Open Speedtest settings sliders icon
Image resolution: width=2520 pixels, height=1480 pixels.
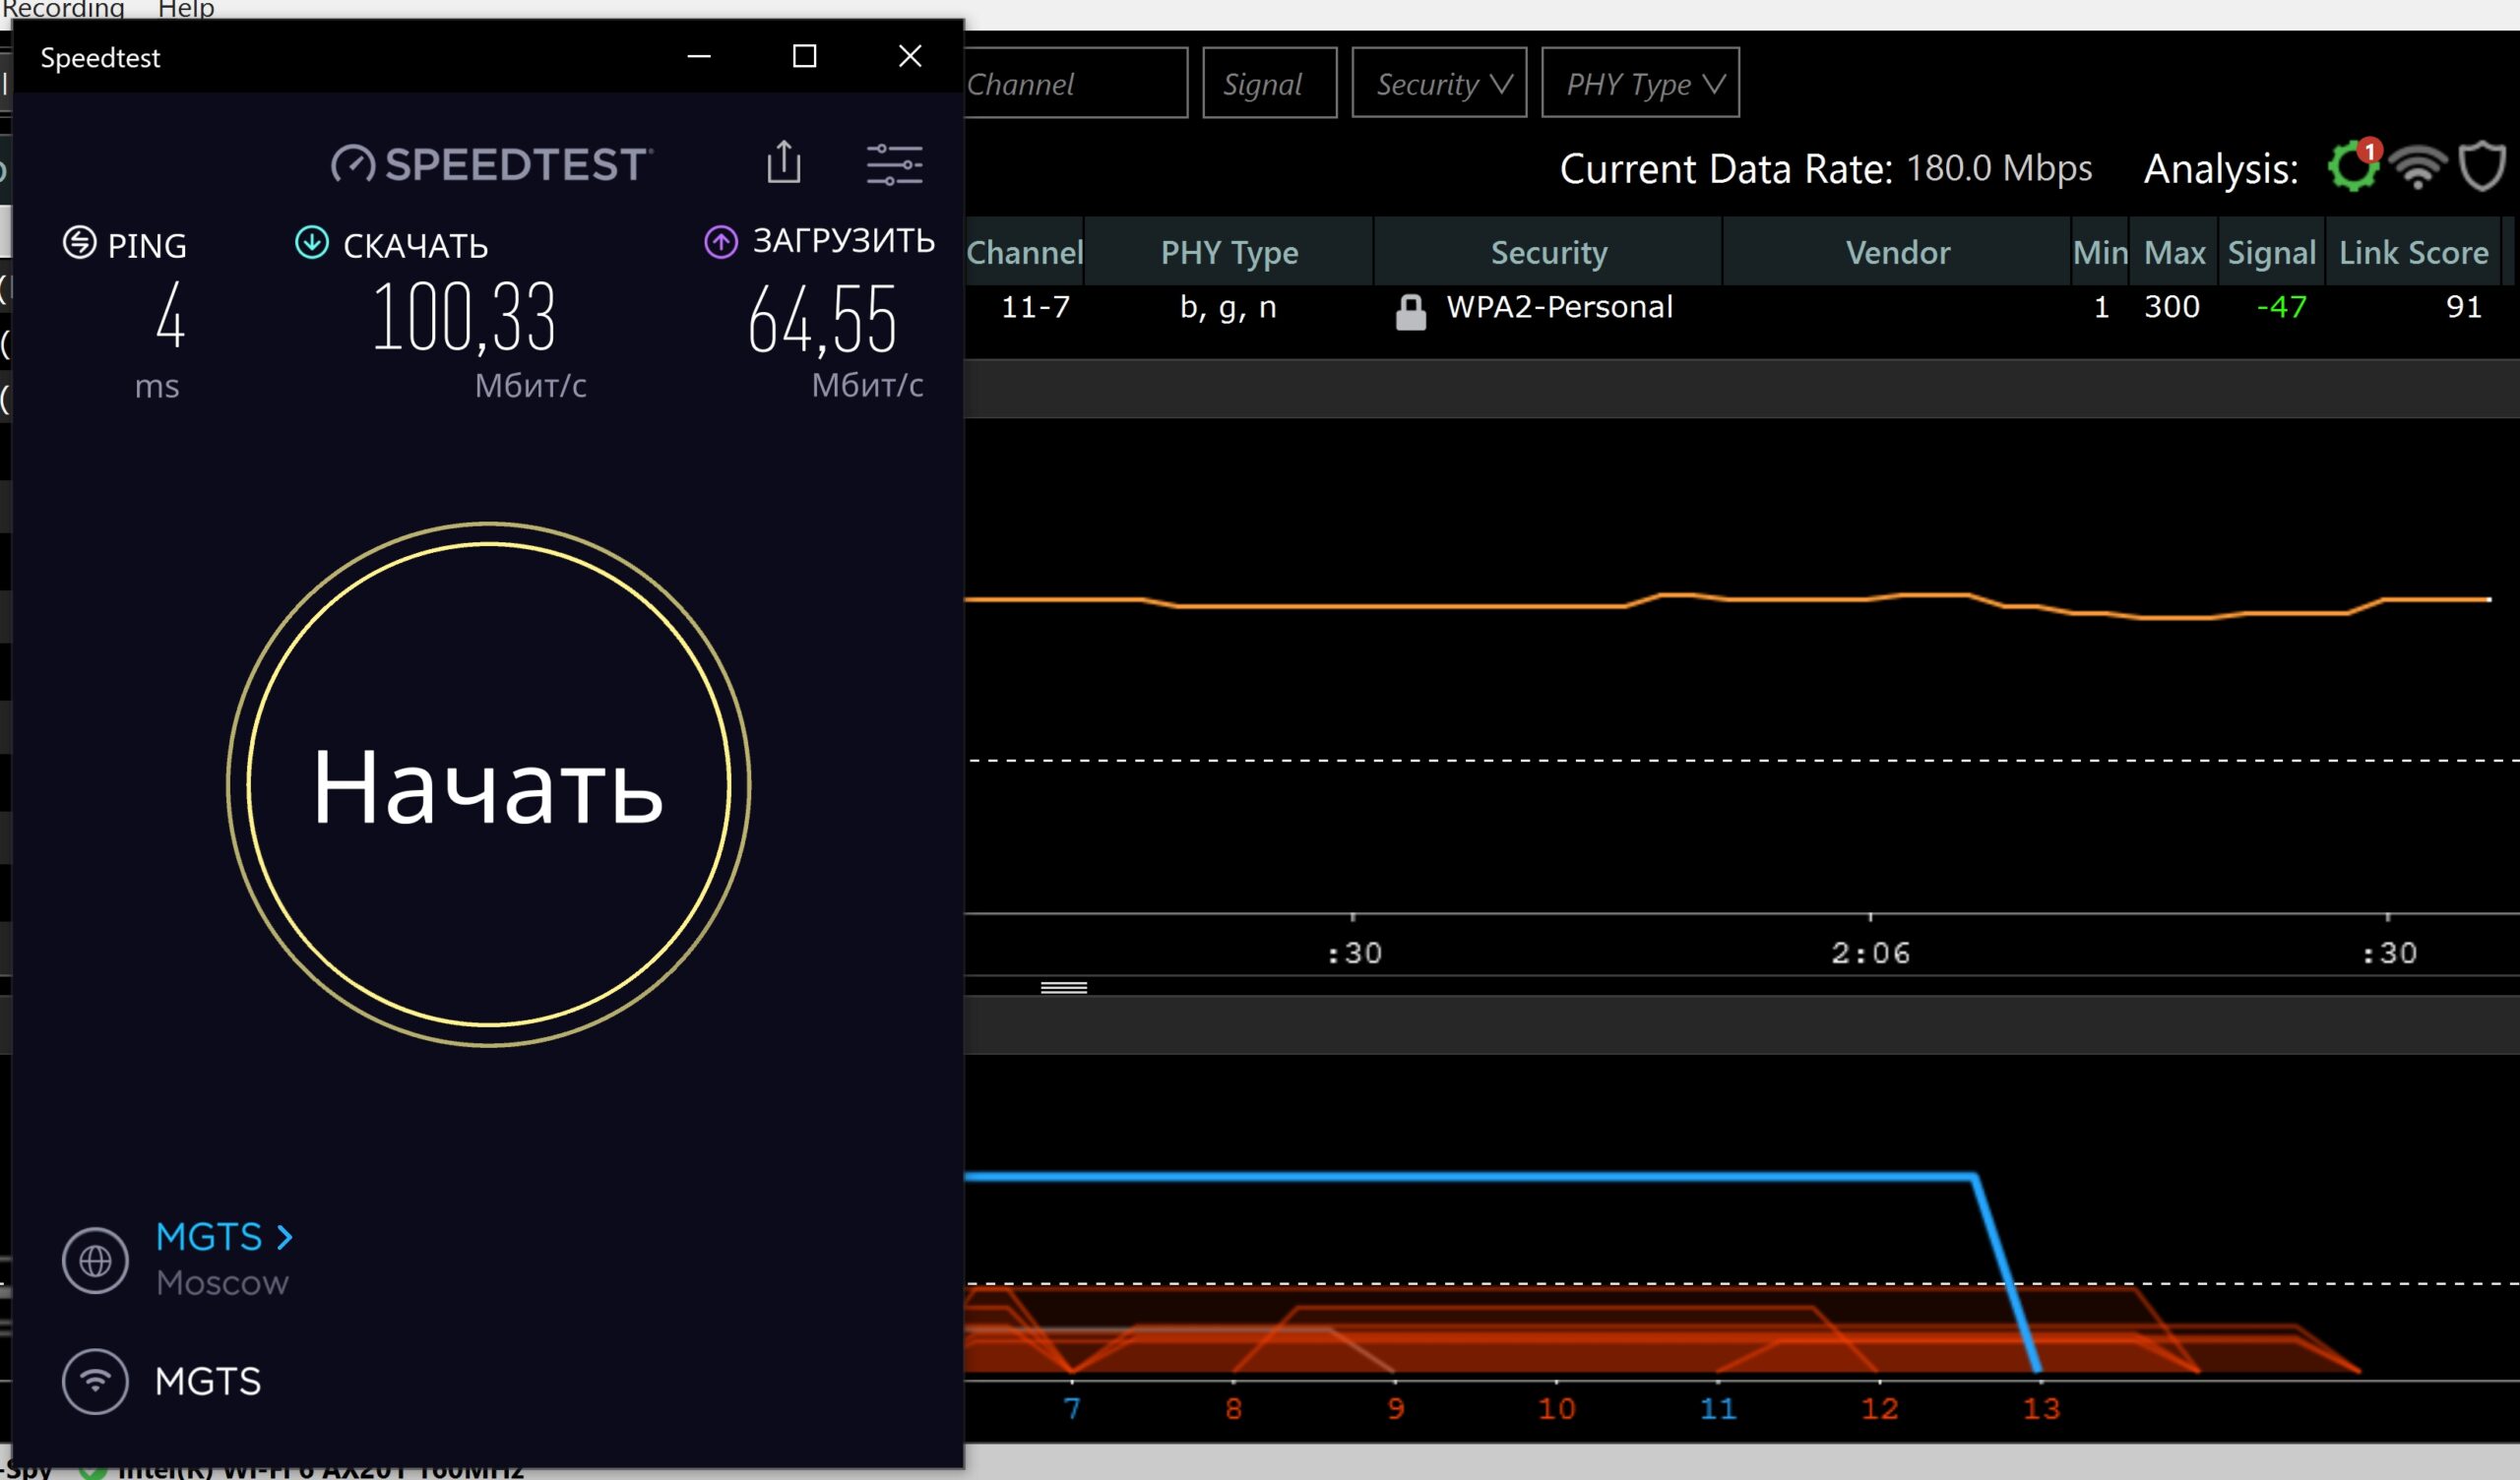click(894, 164)
